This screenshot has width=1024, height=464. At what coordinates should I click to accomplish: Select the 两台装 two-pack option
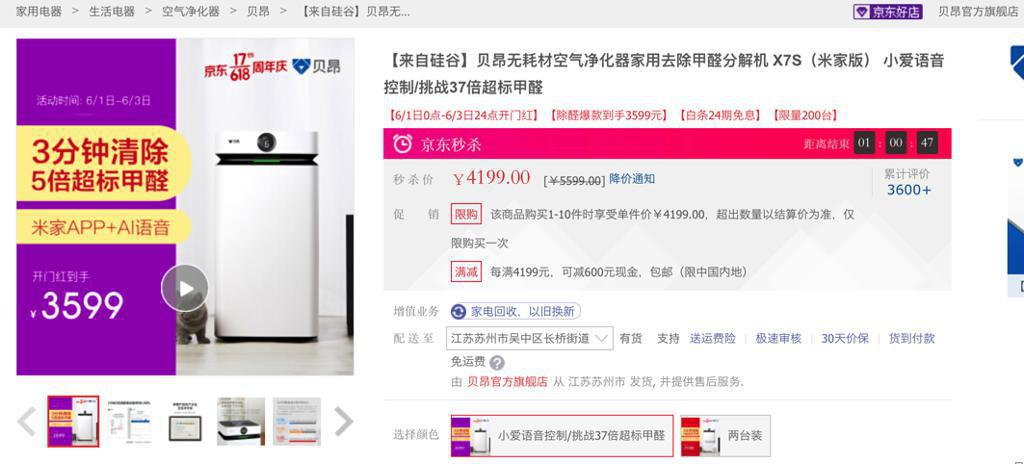[726, 435]
